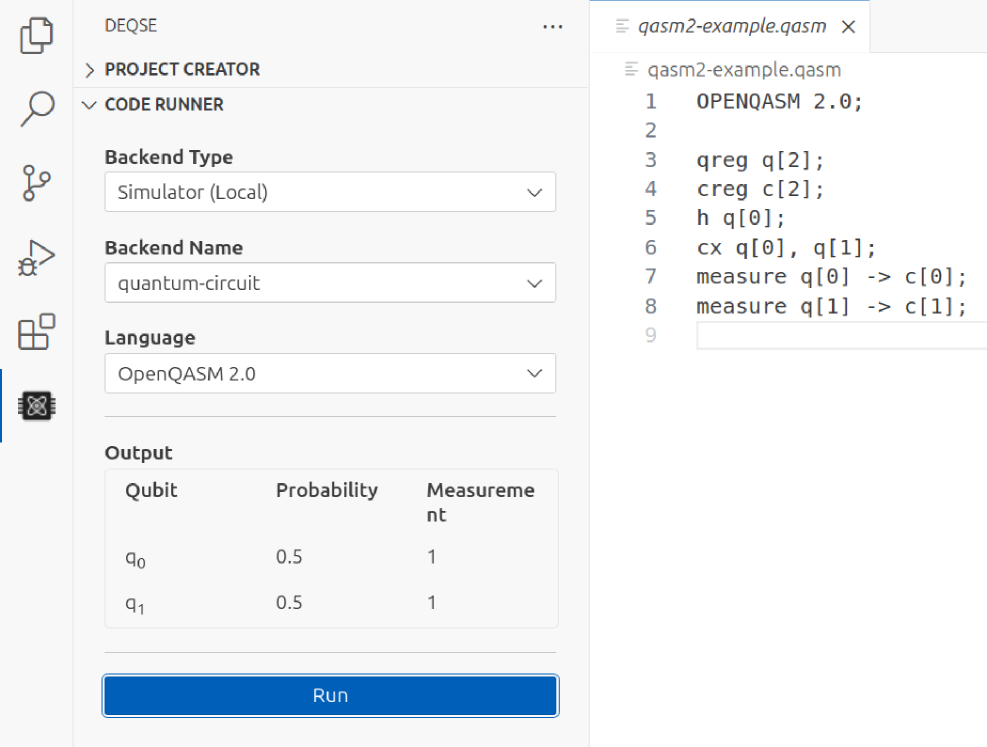Open the Language dropdown
Image resolution: width=987 pixels, height=747 pixels.
coord(330,374)
